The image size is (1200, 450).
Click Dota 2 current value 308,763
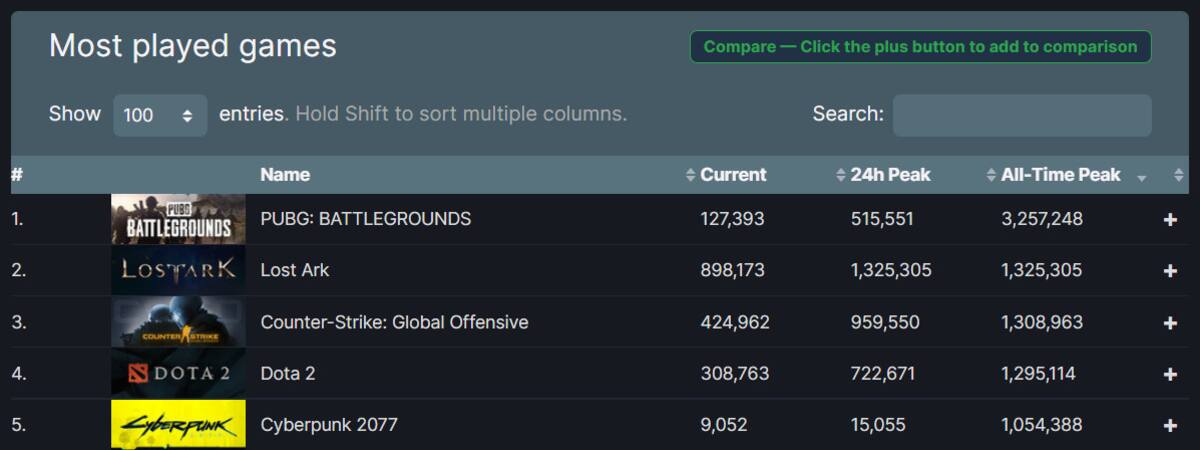(x=734, y=374)
